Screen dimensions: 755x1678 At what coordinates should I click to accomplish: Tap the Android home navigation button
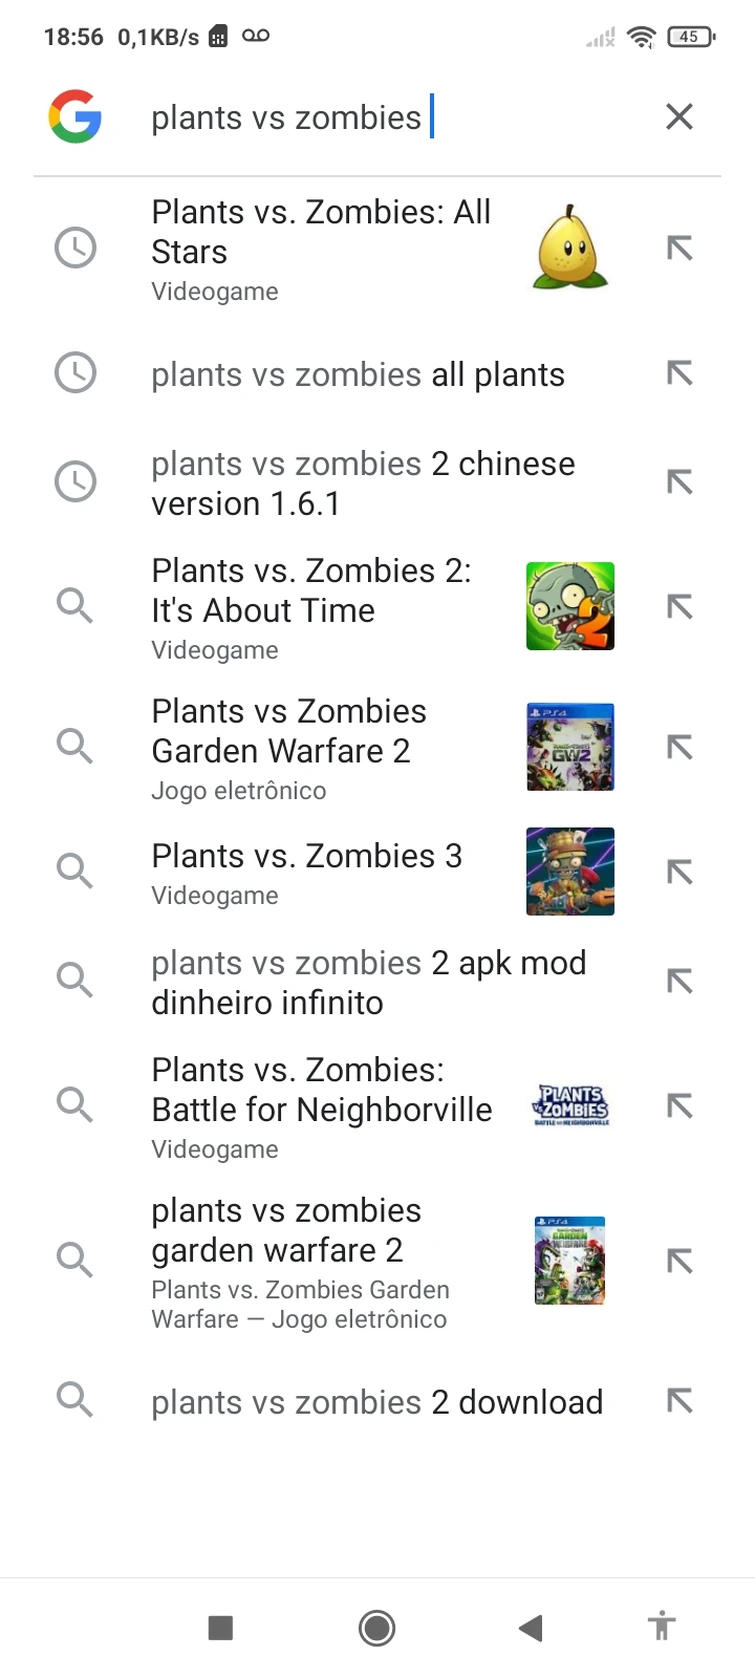point(377,1628)
